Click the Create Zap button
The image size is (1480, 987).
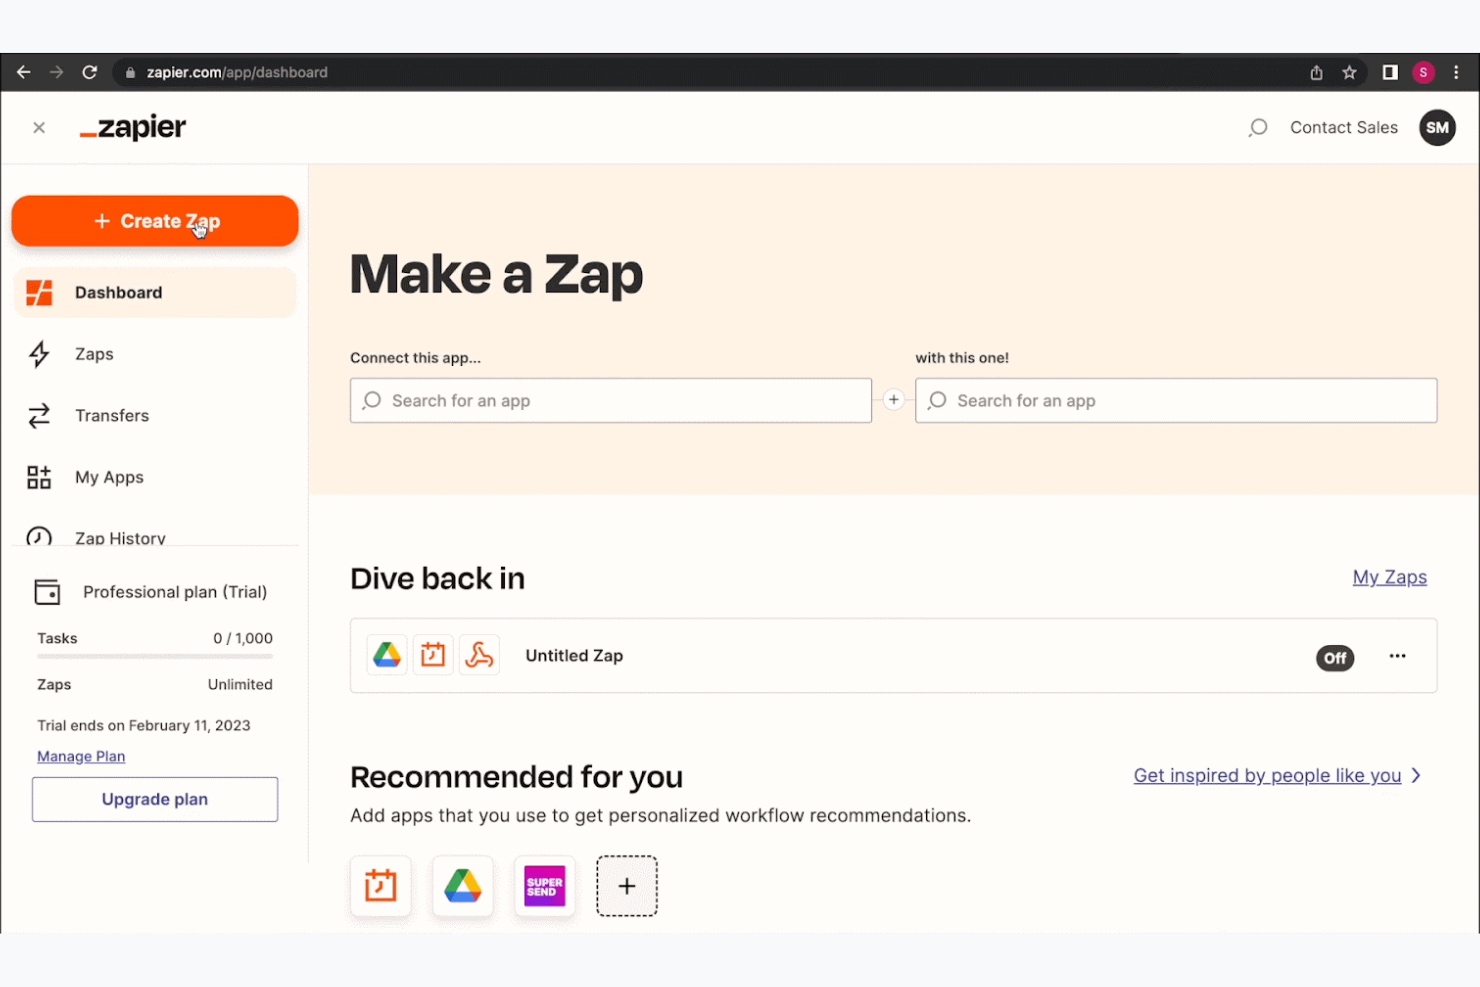click(x=155, y=221)
